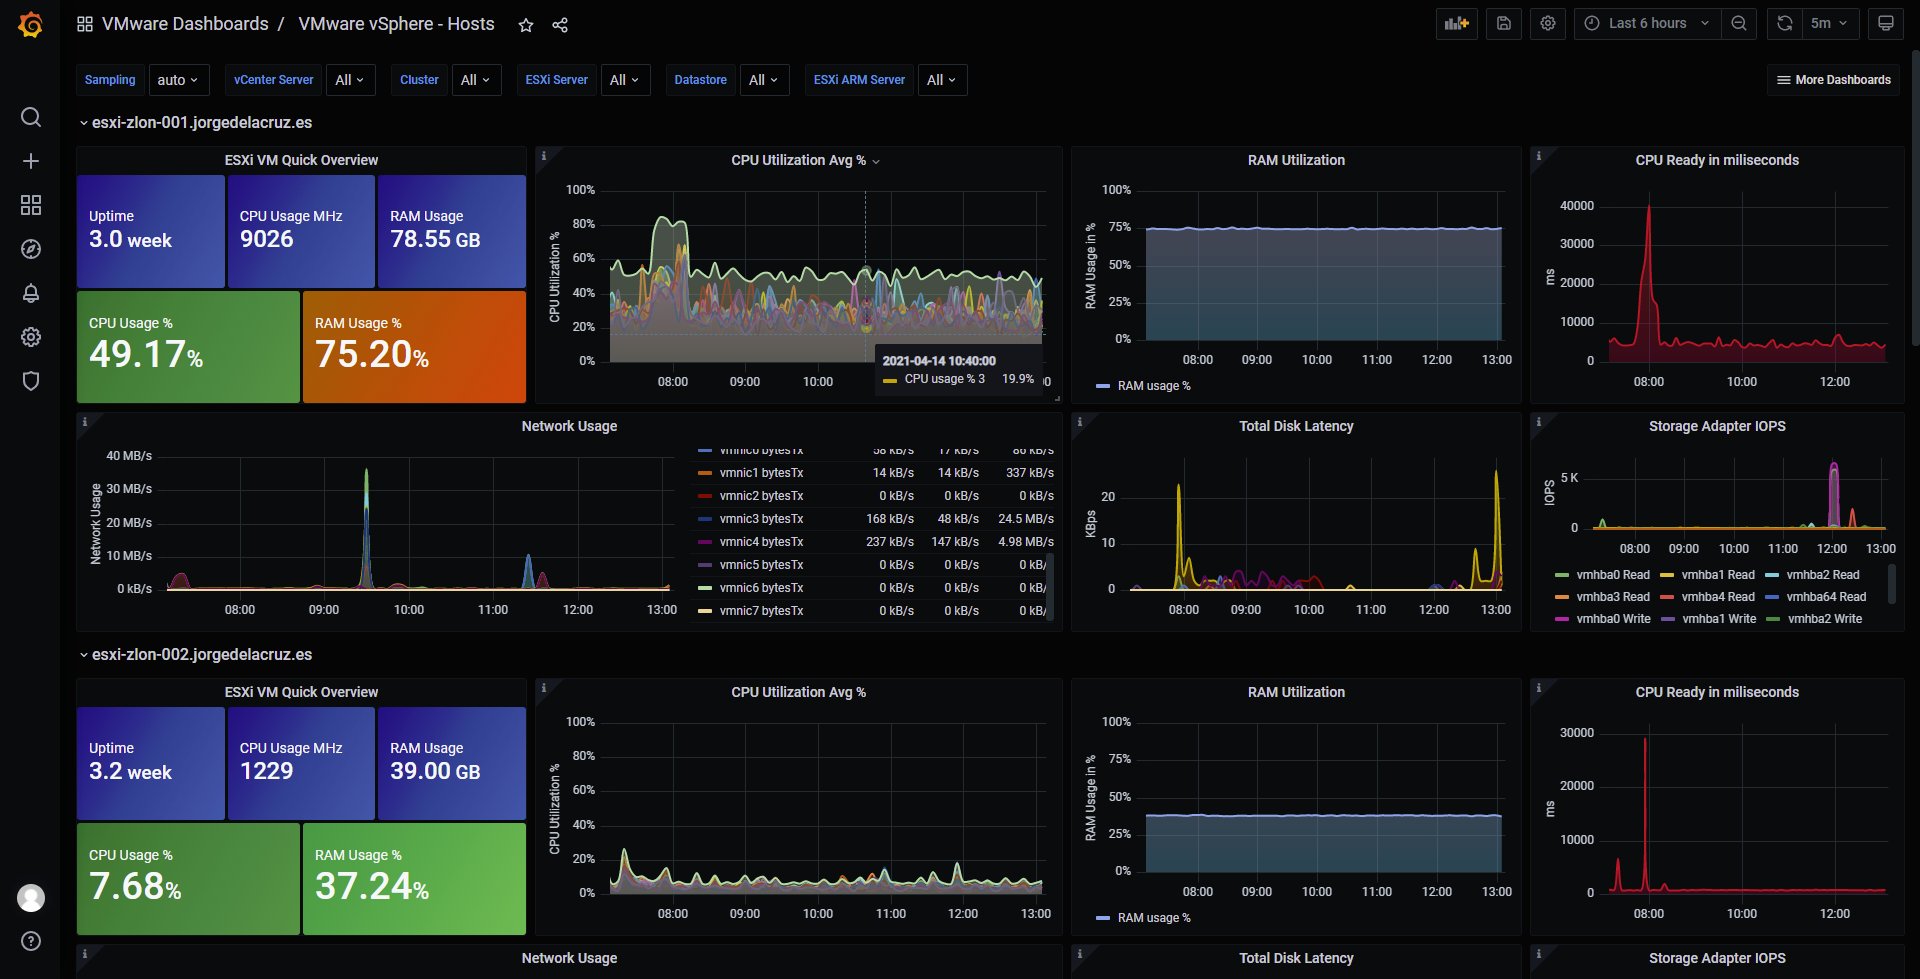Open Dashboards from the sidebar squares icon

pyautogui.click(x=31, y=205)
